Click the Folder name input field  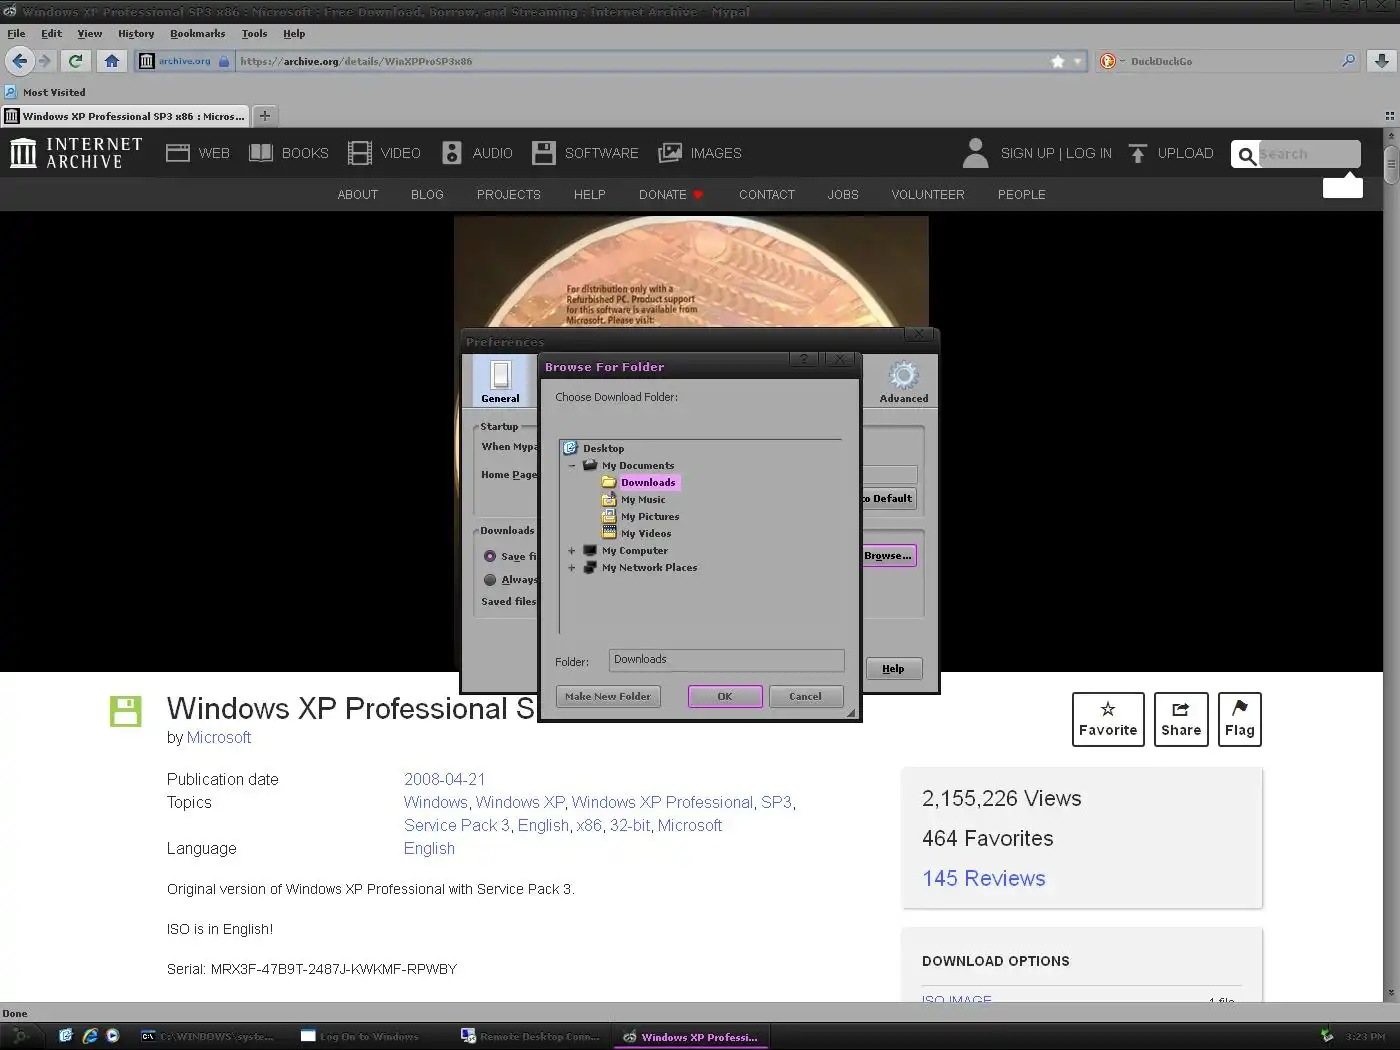click(x=727, y=660)
